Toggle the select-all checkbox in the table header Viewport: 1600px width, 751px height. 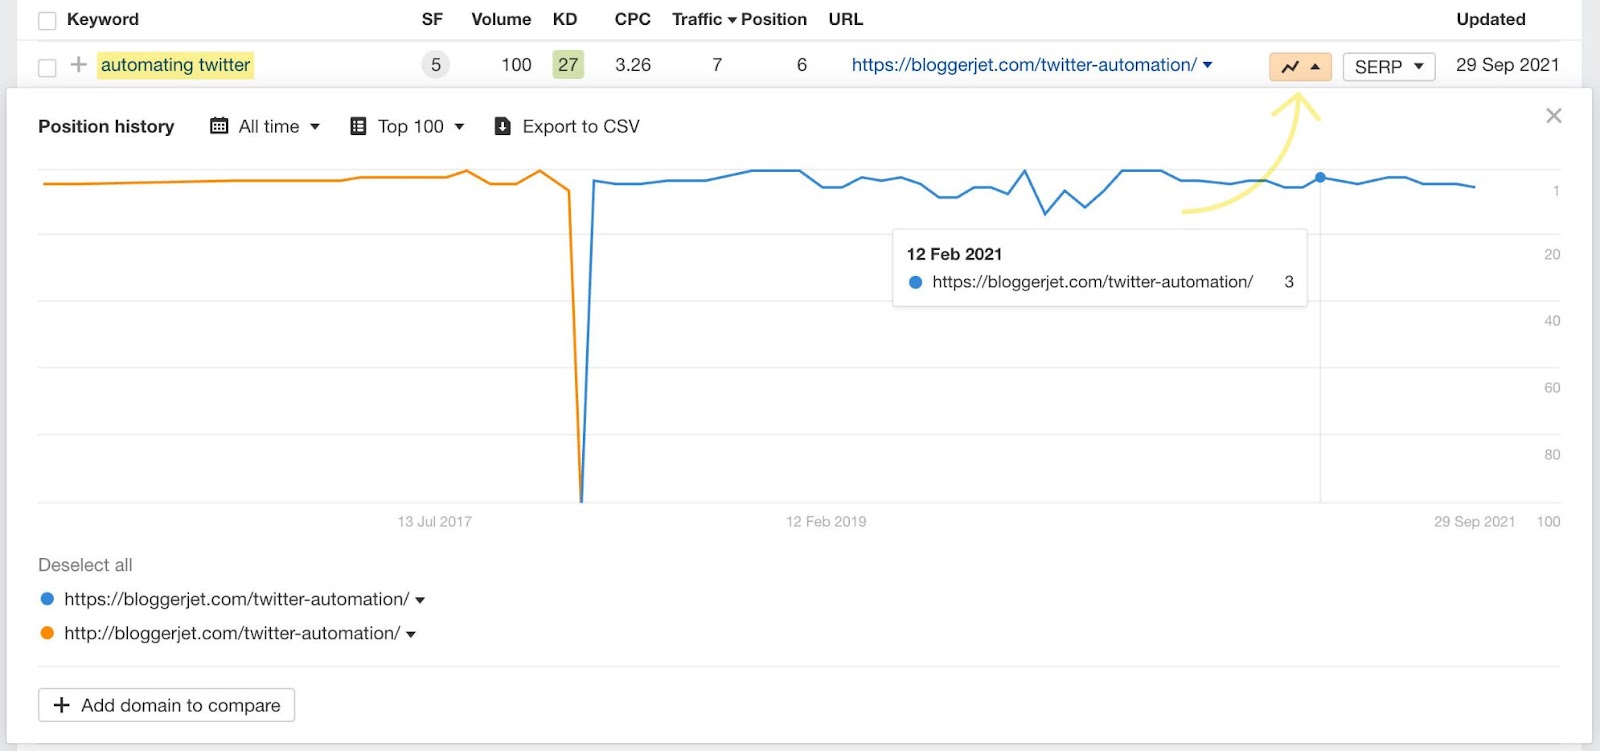click(46, 18)
